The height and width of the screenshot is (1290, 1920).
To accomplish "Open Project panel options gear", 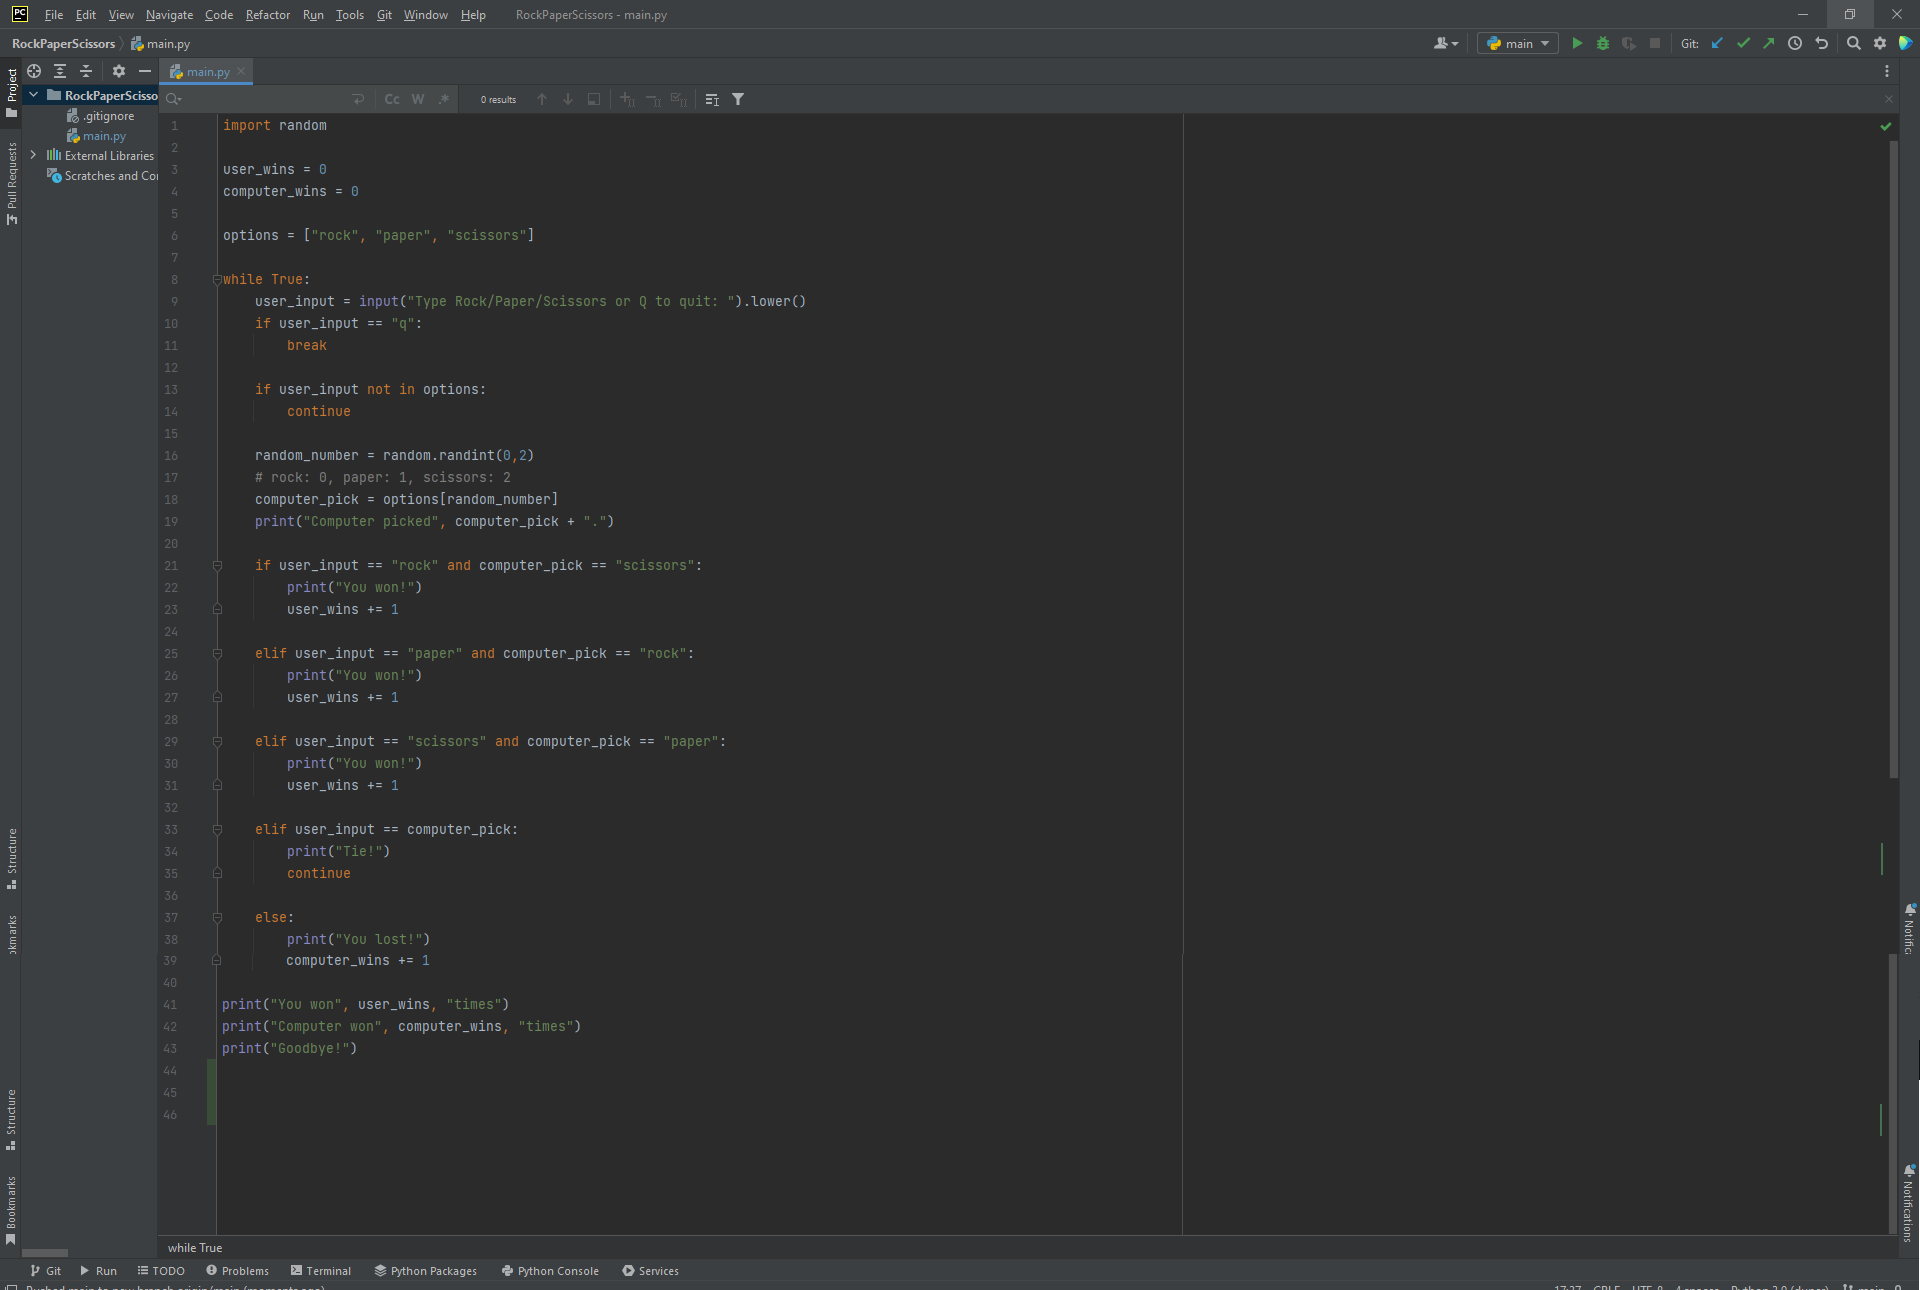I will point(119,71).
